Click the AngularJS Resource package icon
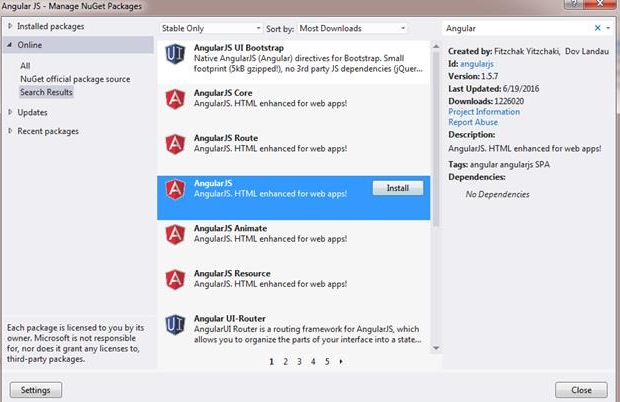The height and width of the screenshot is (402, 620). [x=175, y=279]
